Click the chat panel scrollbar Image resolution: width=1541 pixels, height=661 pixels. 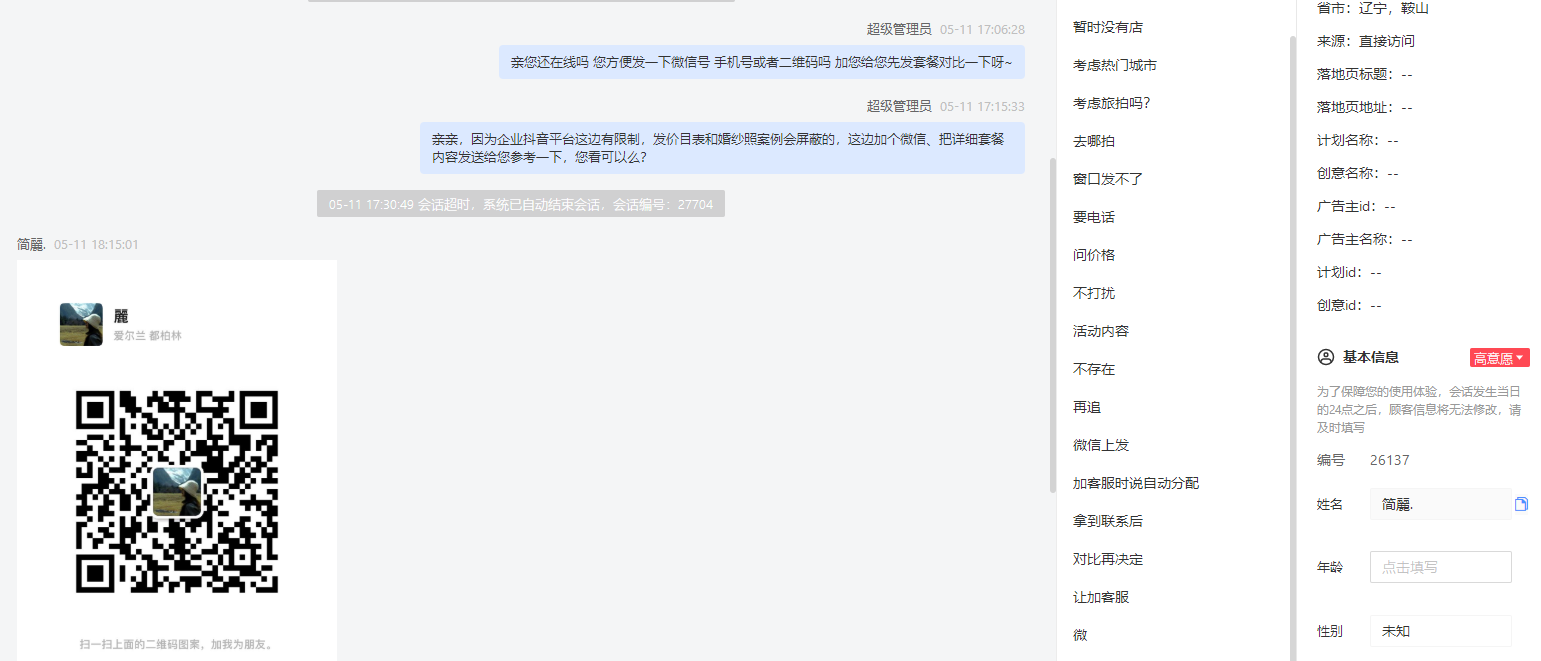tap(1052, 325)
